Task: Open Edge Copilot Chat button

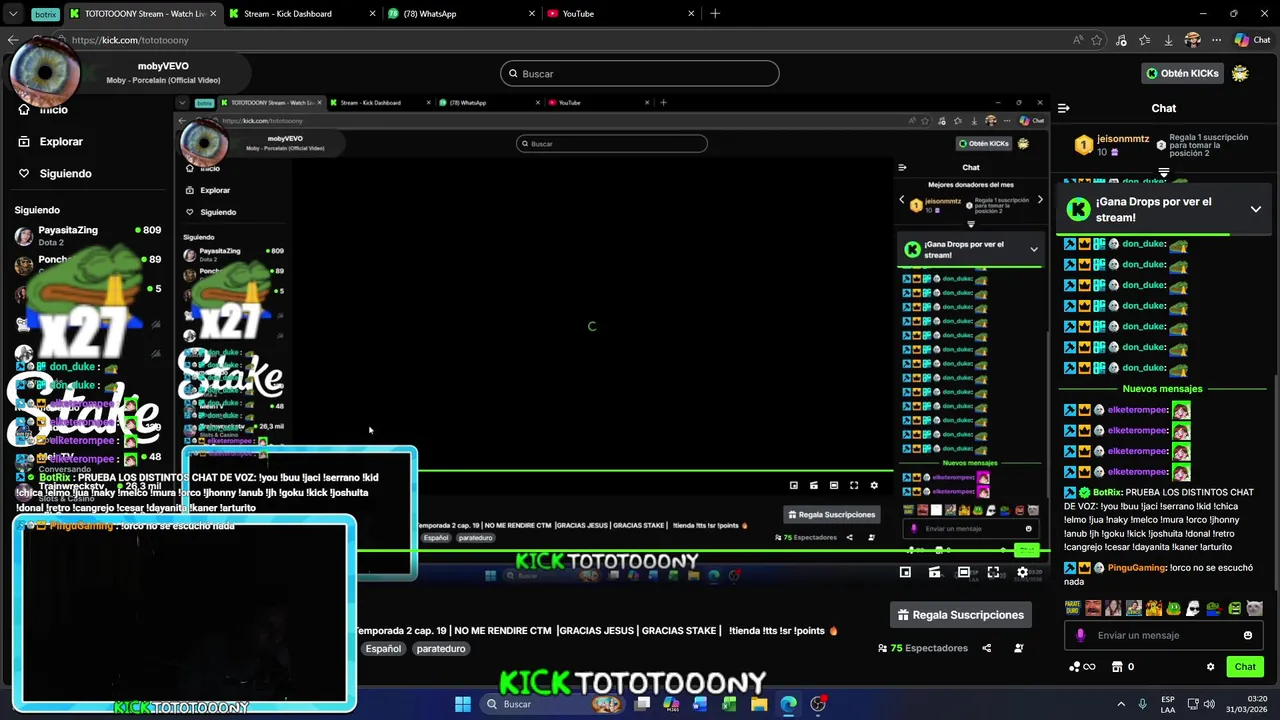Action: (x=1252, y=40)
